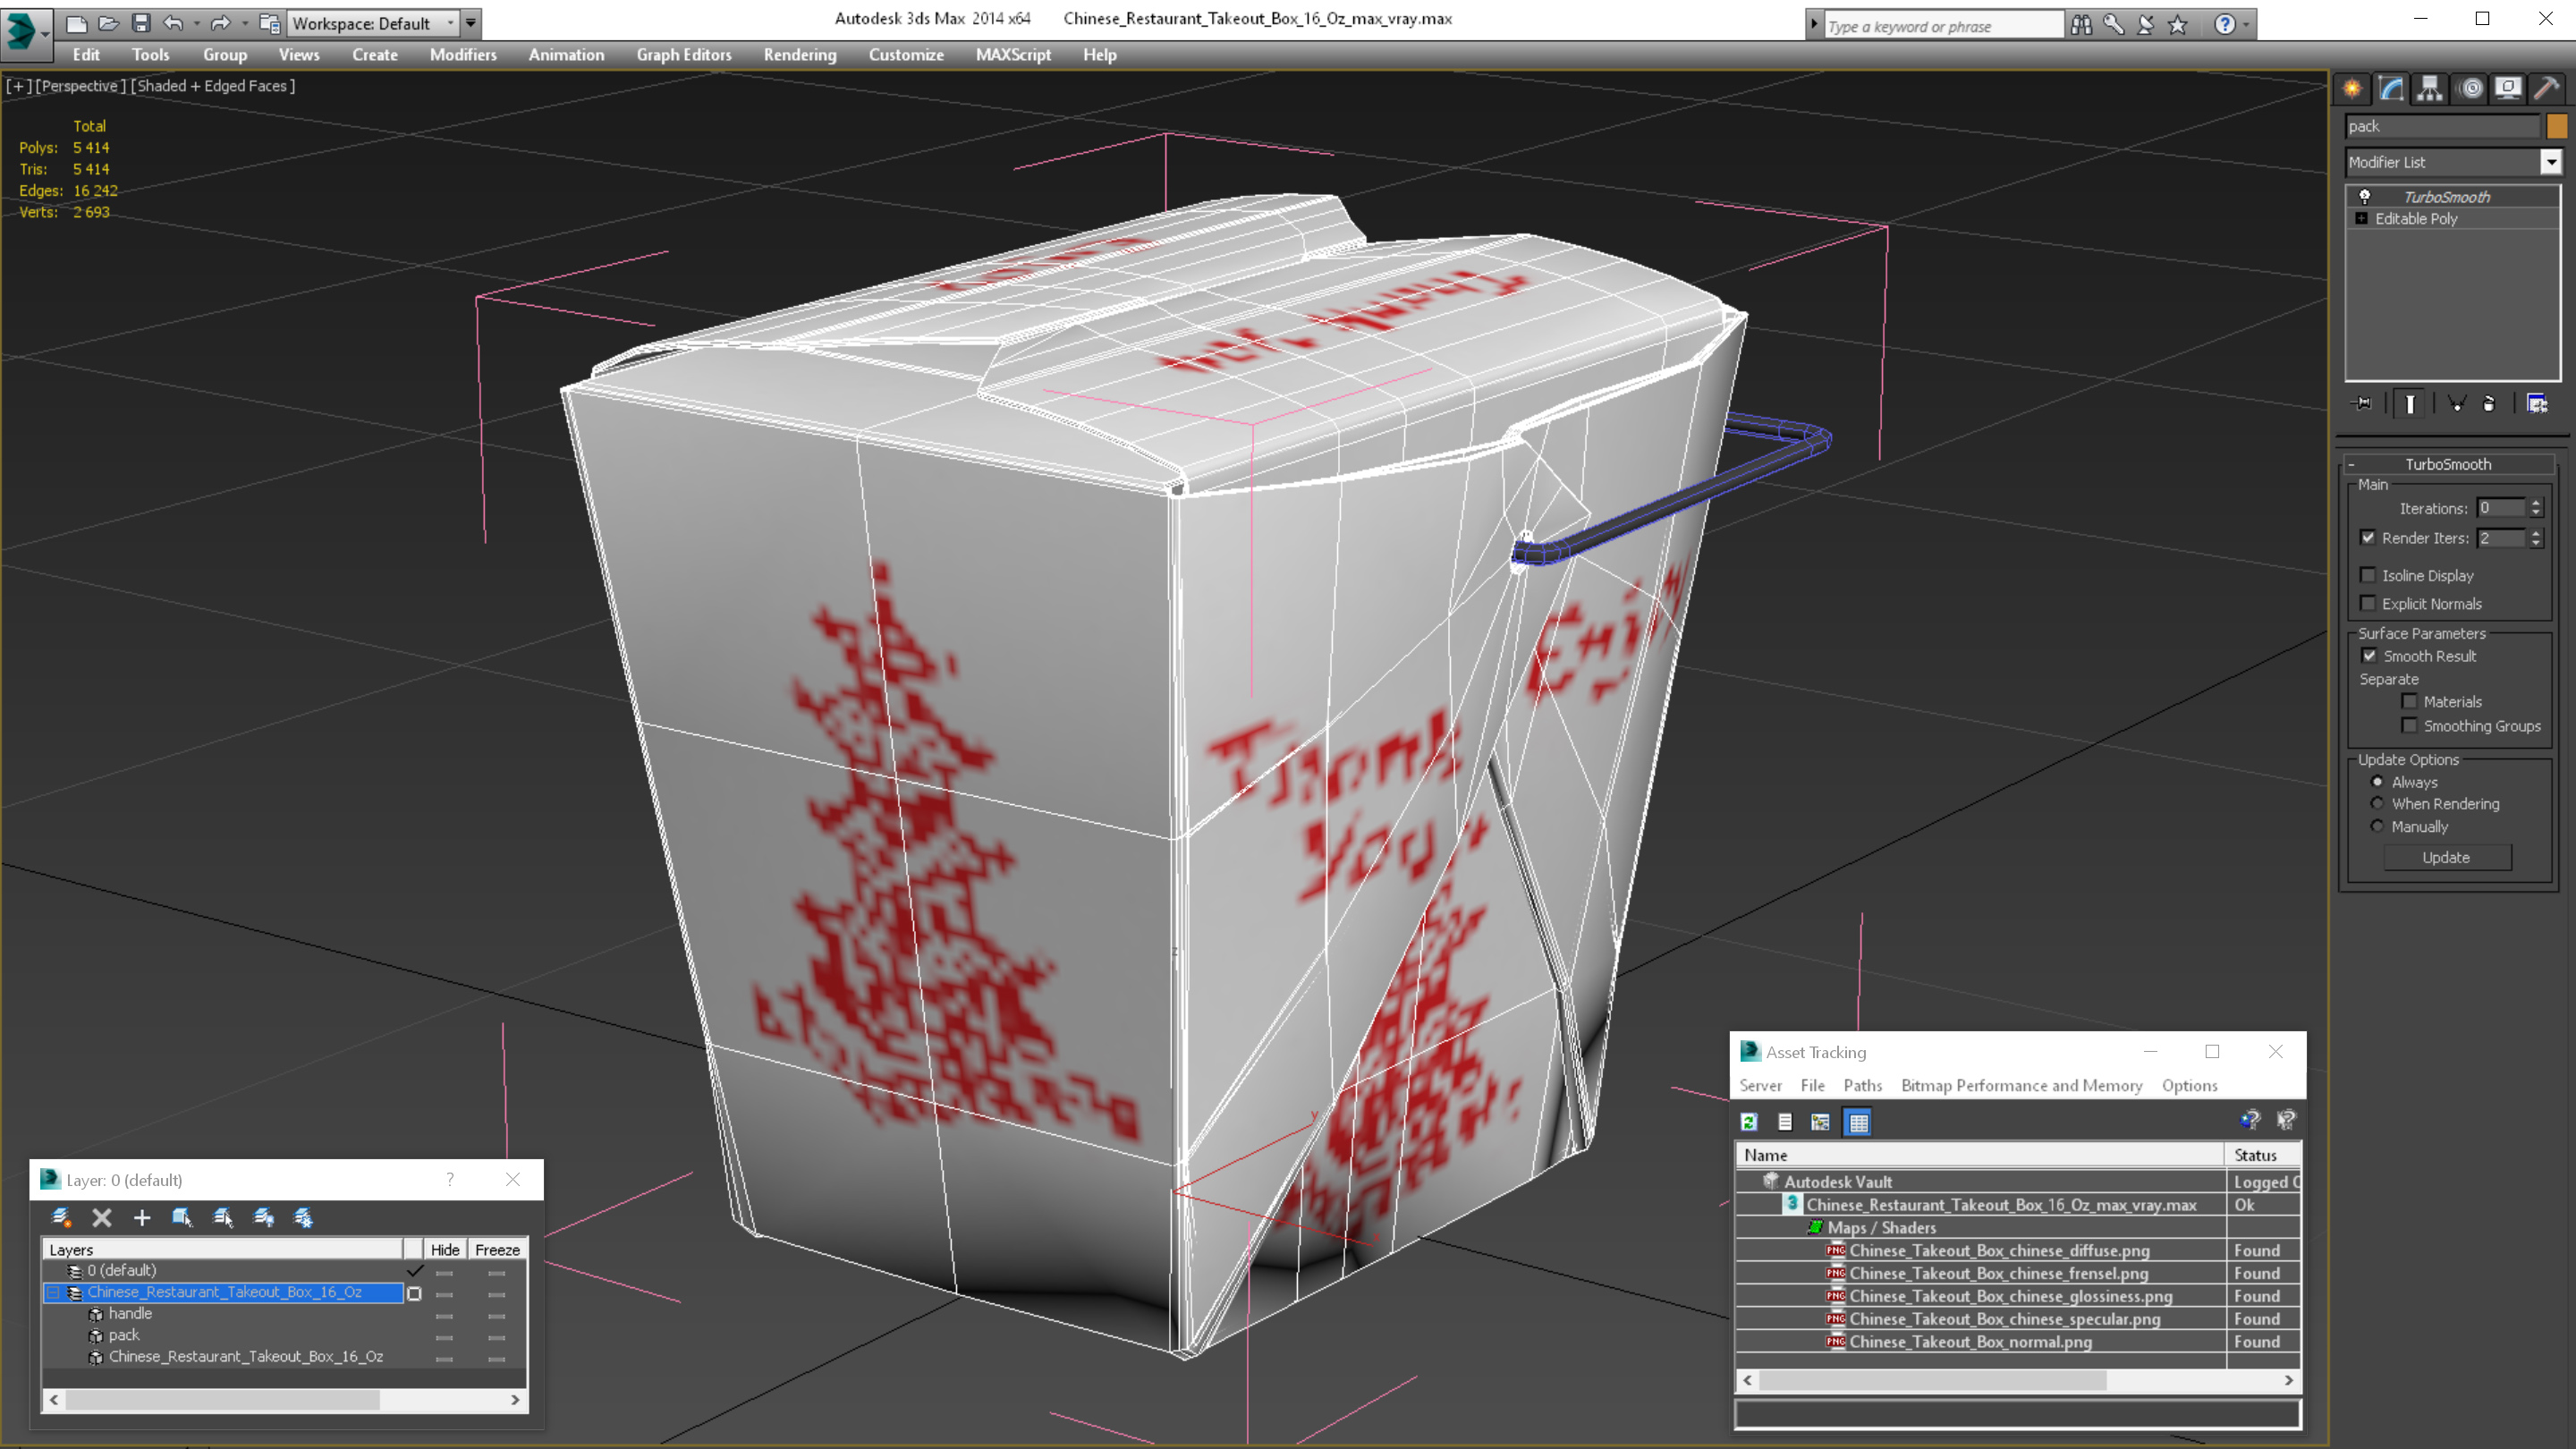Click the Project Folder icon in quick toolbar
The width and height of the screenshot is (2576, 1449).
coord(269,23)
